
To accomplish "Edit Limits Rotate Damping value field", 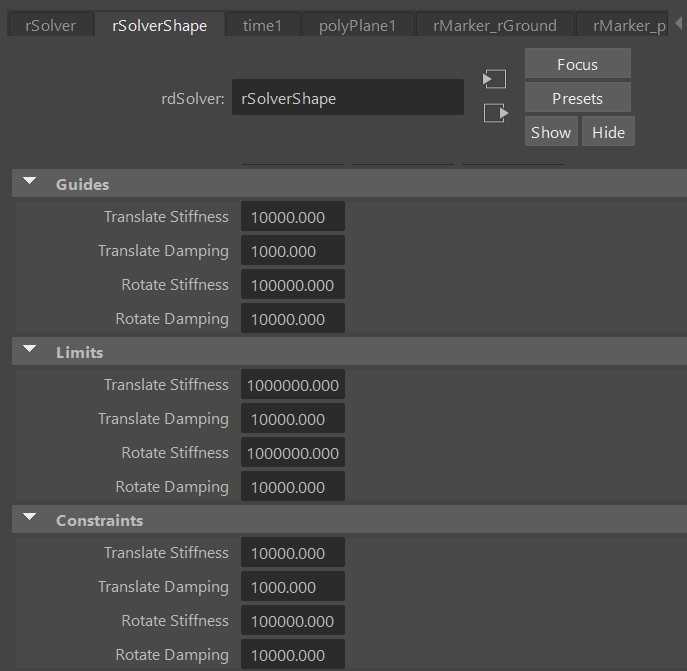I will (x=292, y=487).
